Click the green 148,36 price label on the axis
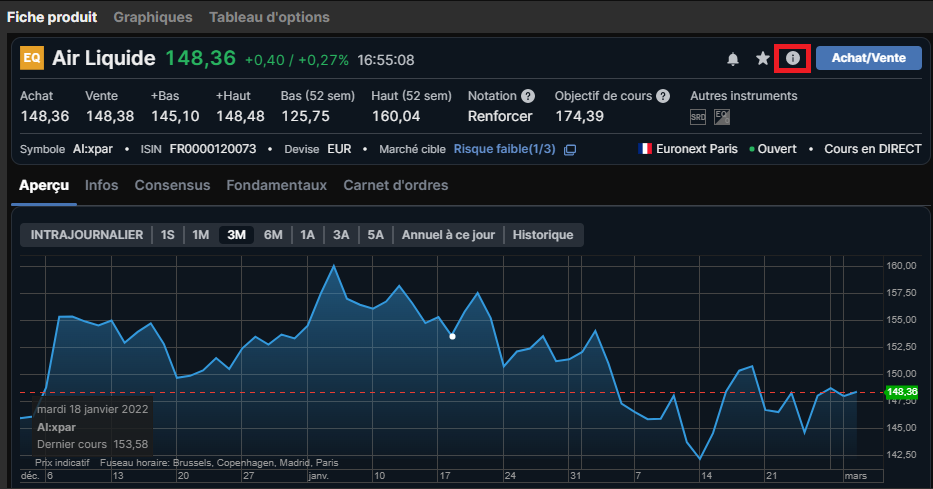The image size is (933, 489). [x=901, y=392]
